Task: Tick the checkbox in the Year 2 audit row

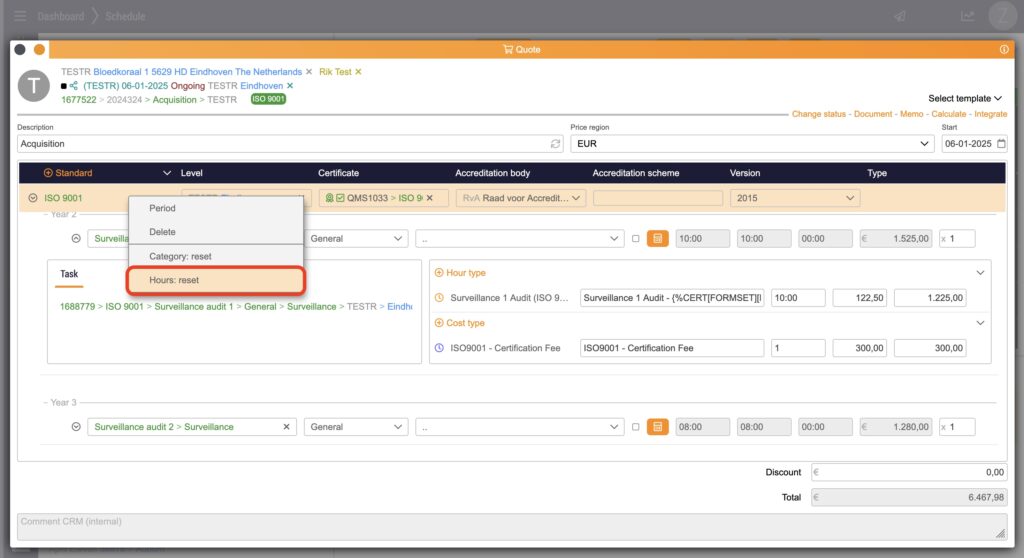Action: pos(635,239)
